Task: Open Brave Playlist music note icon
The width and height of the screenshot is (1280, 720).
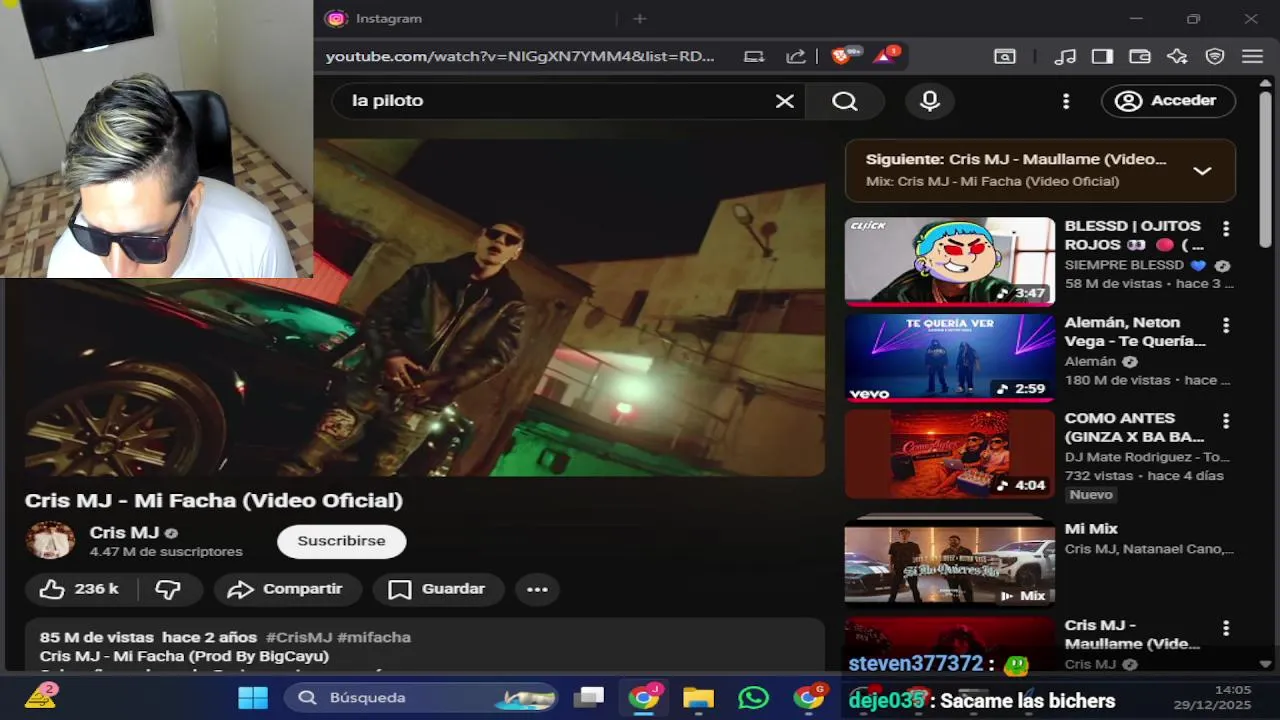Action: pyautogui.click(x=1065, y=57)
